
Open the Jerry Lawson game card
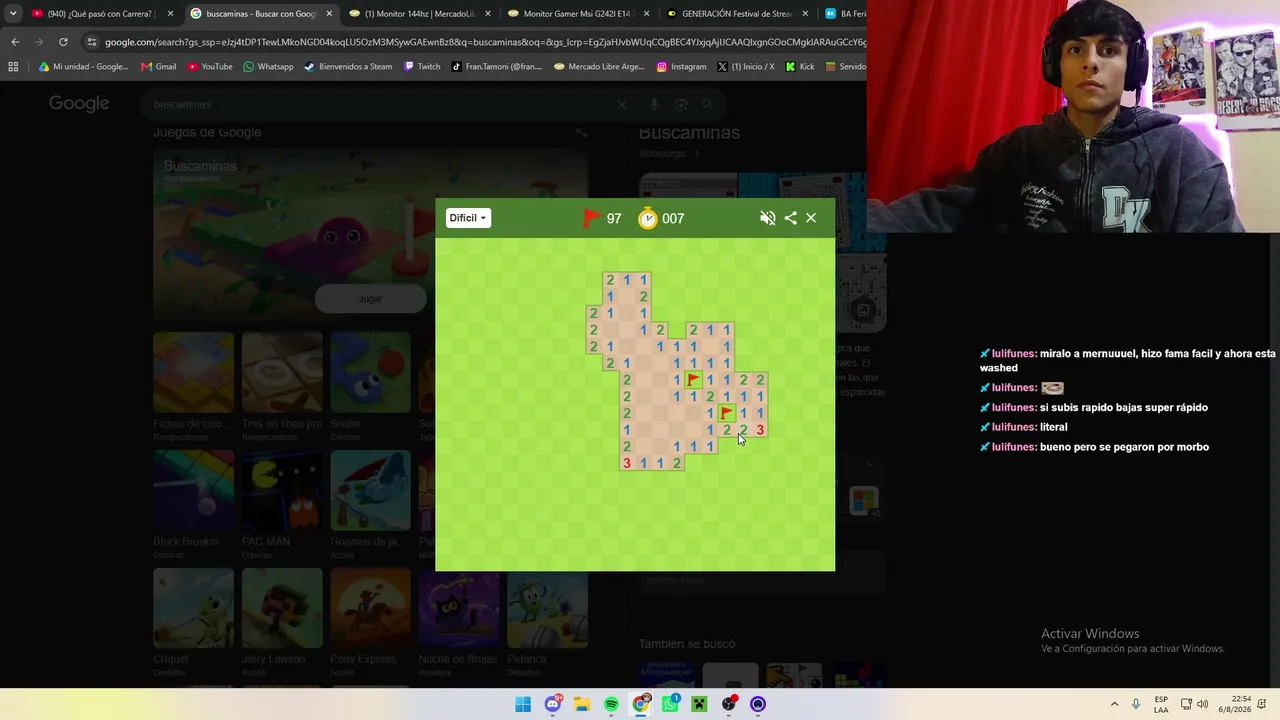[281, 623]
